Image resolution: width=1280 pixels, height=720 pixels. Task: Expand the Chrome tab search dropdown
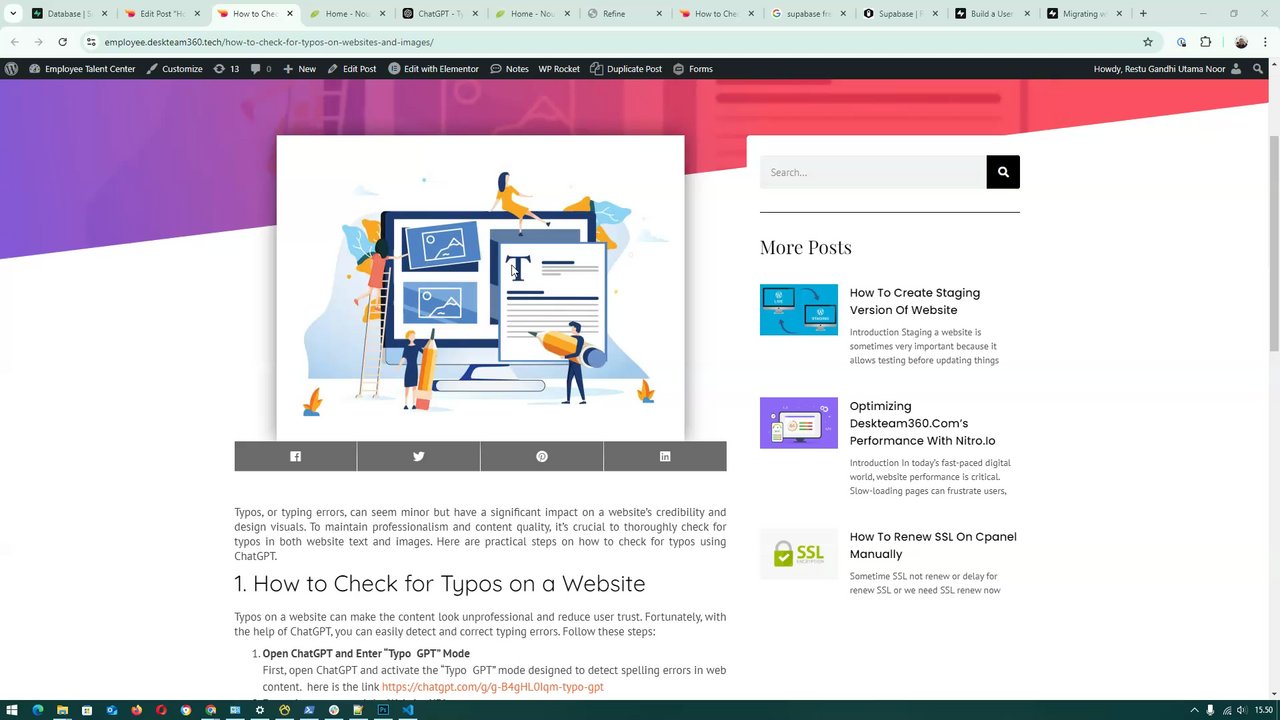click(13, 14)
